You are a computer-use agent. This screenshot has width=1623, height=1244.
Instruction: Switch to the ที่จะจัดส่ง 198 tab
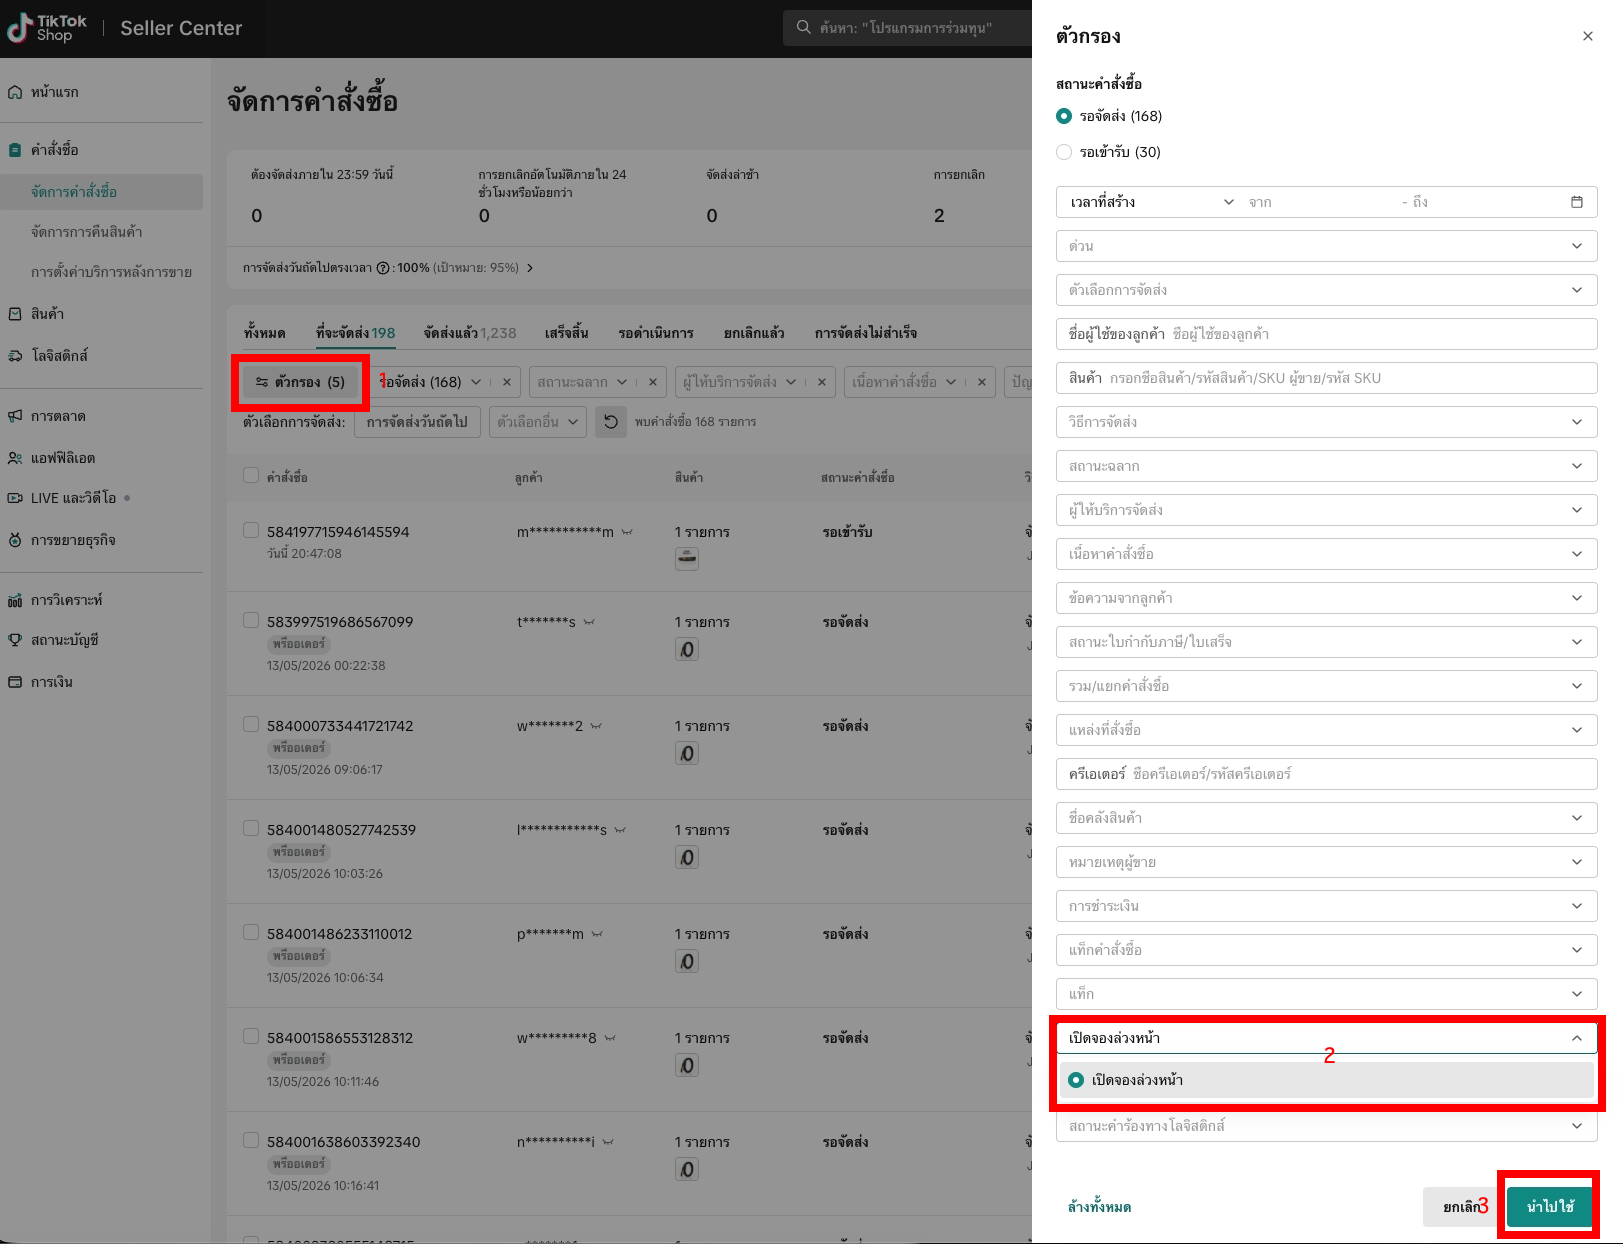click(x=355, y=333)
